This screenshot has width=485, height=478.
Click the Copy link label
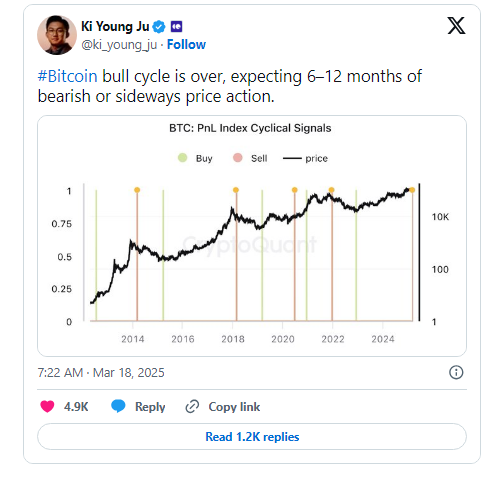coord(234,407)
